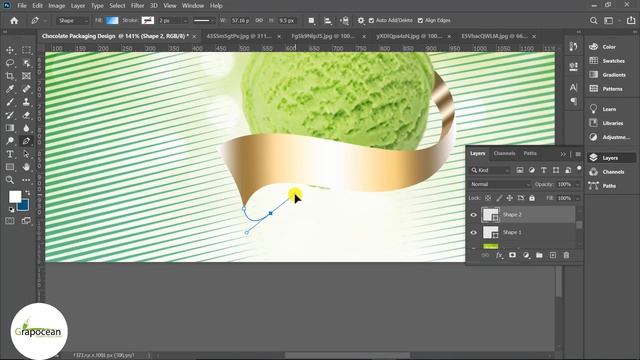Open the stroke line type dropdown
Viewport: 640px width, 360px height.
point(204,20)
